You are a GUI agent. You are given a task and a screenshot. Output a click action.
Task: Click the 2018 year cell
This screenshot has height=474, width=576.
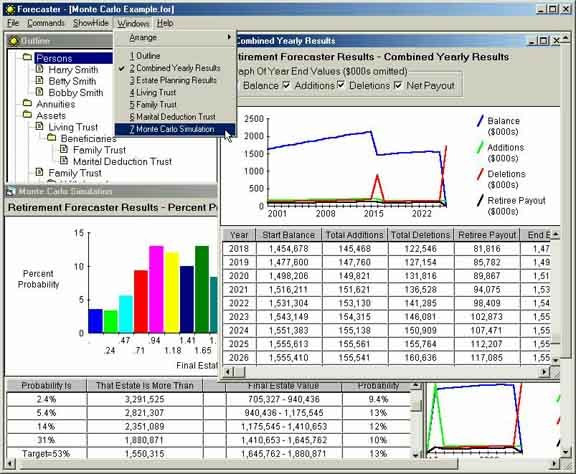pos(239,249)
